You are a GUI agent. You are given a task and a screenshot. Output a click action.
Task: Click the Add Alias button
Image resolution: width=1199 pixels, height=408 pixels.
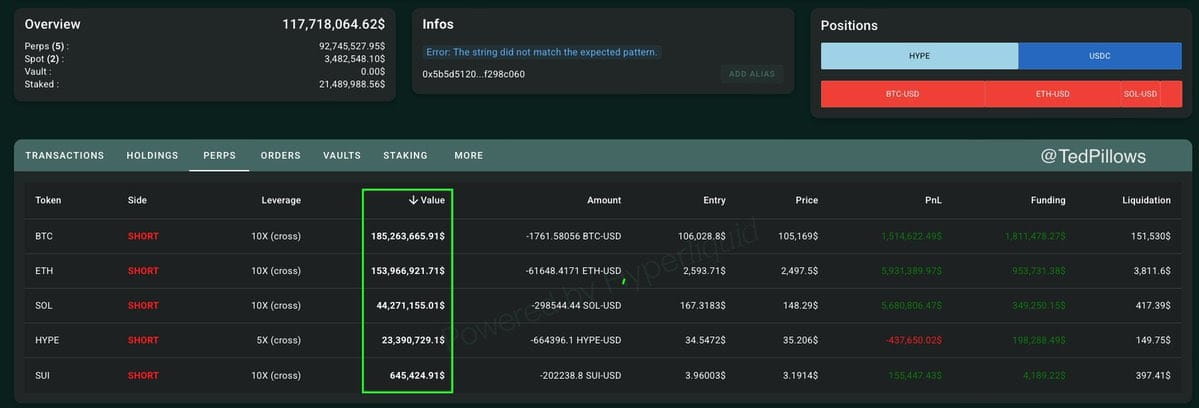point(752,74)
